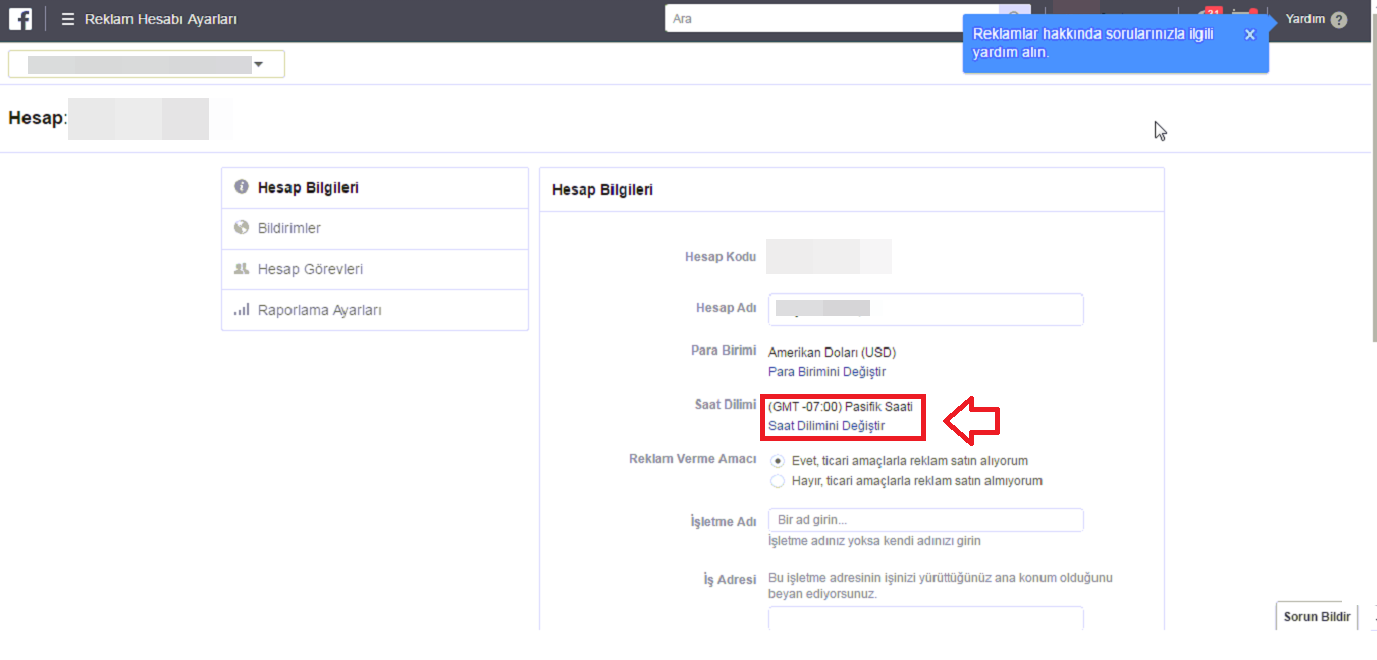Select Evet, ticari amaçlarla reklam satın alıyorum
This screenshot has height=660, width=1377.
coord(778,461)
